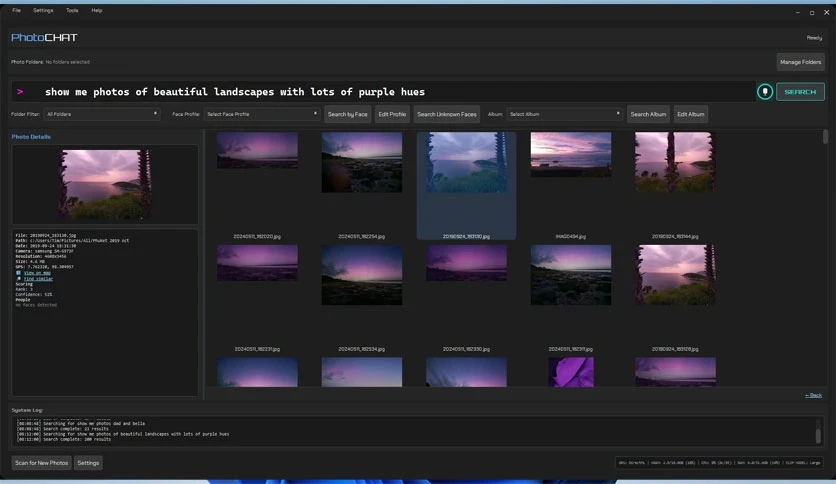Click the Search Album button

coord(648,114)
